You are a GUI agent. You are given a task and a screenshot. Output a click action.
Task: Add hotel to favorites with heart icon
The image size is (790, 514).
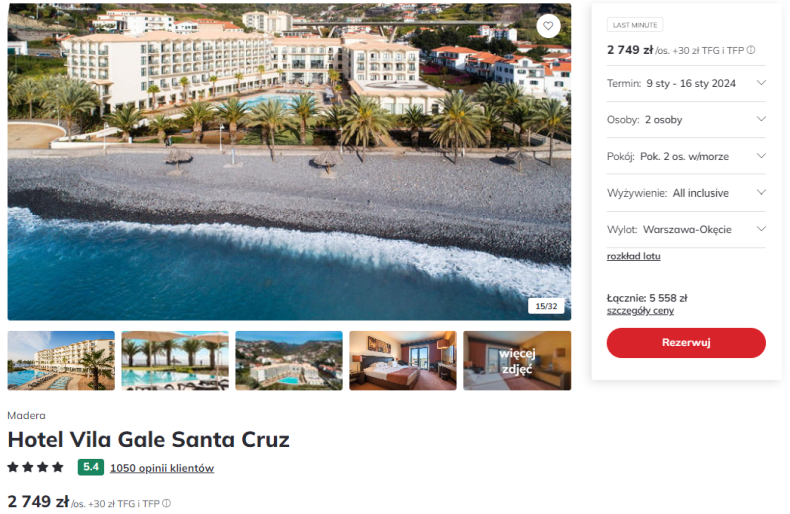tap(548, 26)
